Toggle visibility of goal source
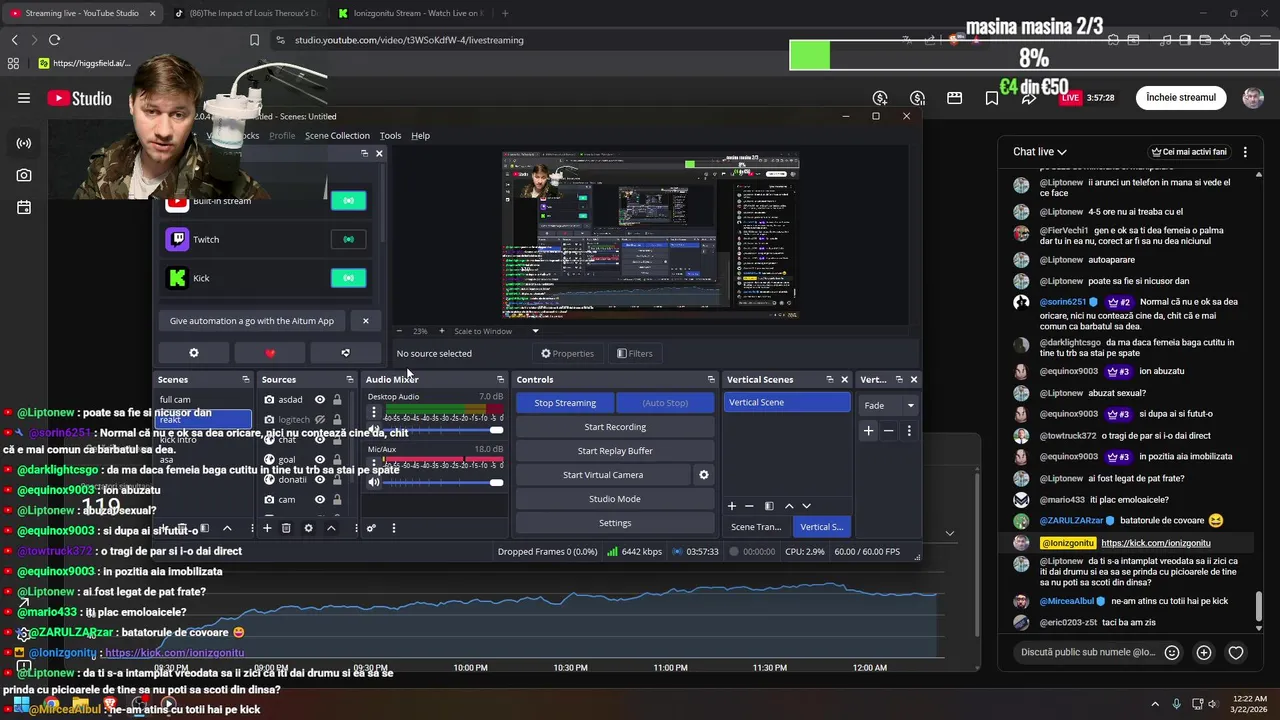Viewport: 1280px width, 720px height. pyautogui.click(x=320, y=459)
